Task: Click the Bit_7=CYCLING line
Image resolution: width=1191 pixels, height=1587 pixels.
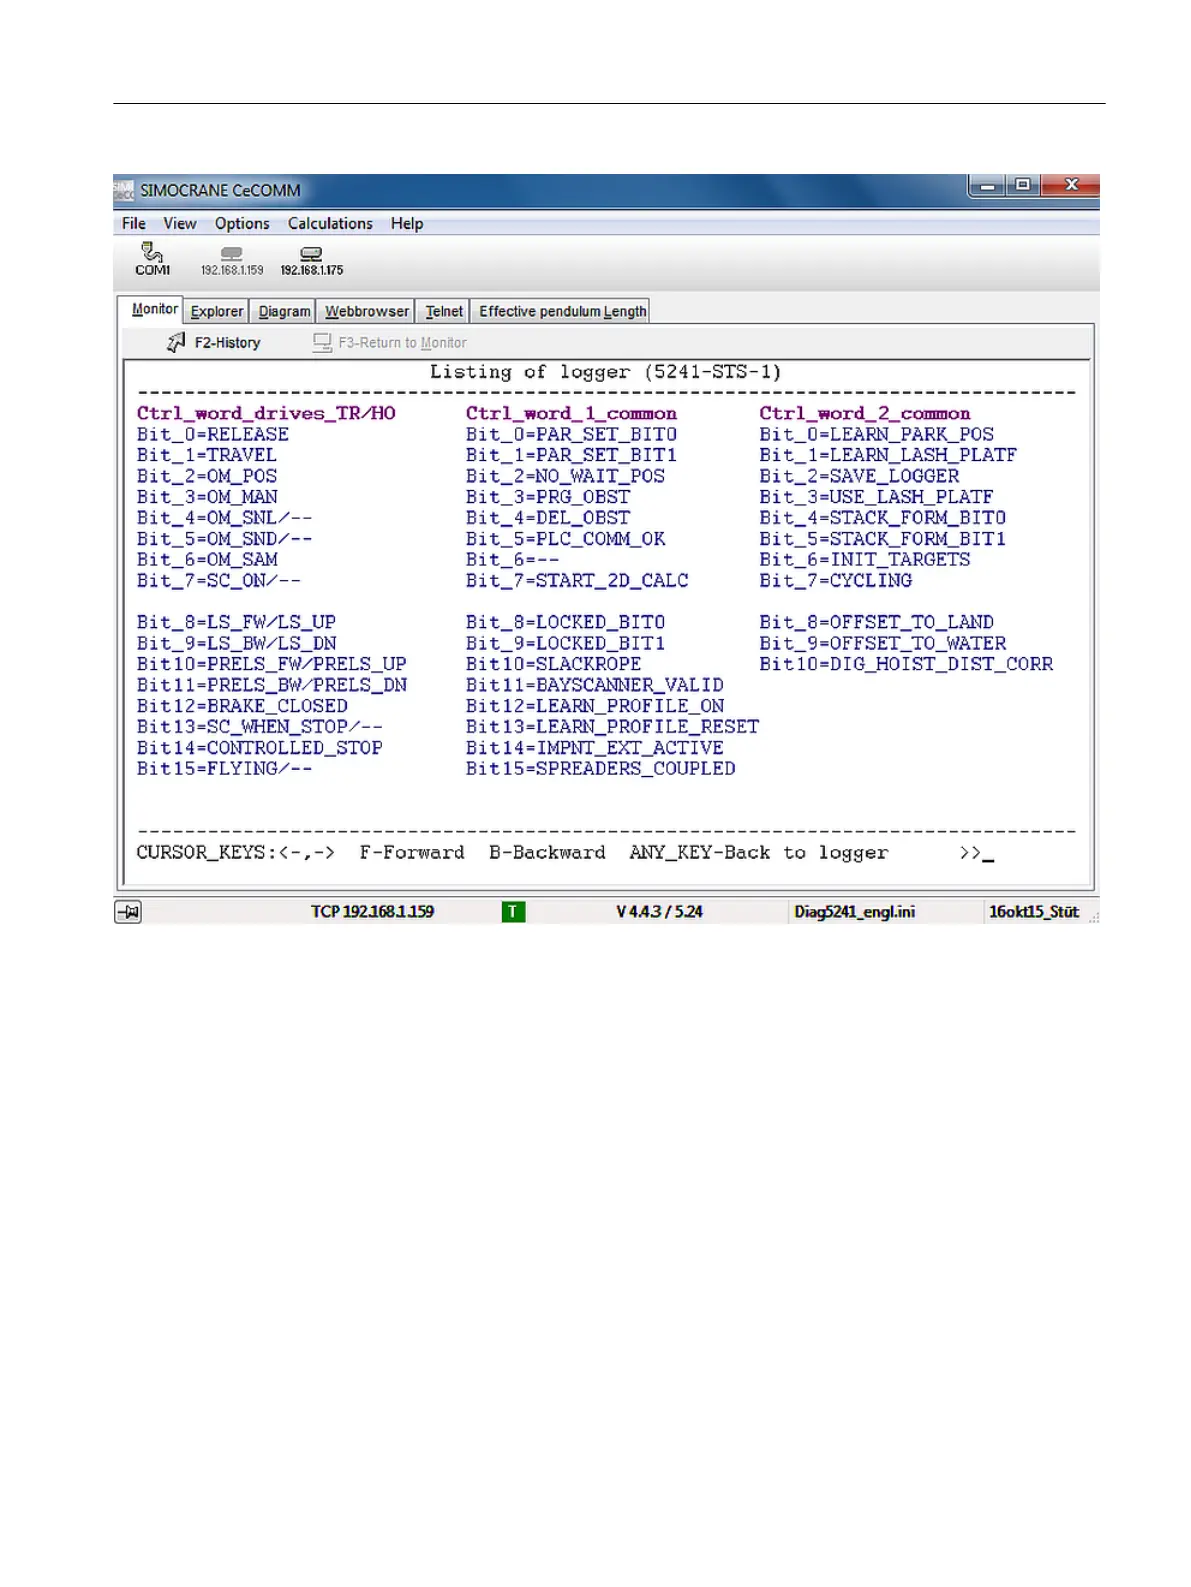Action: (836, 581)
